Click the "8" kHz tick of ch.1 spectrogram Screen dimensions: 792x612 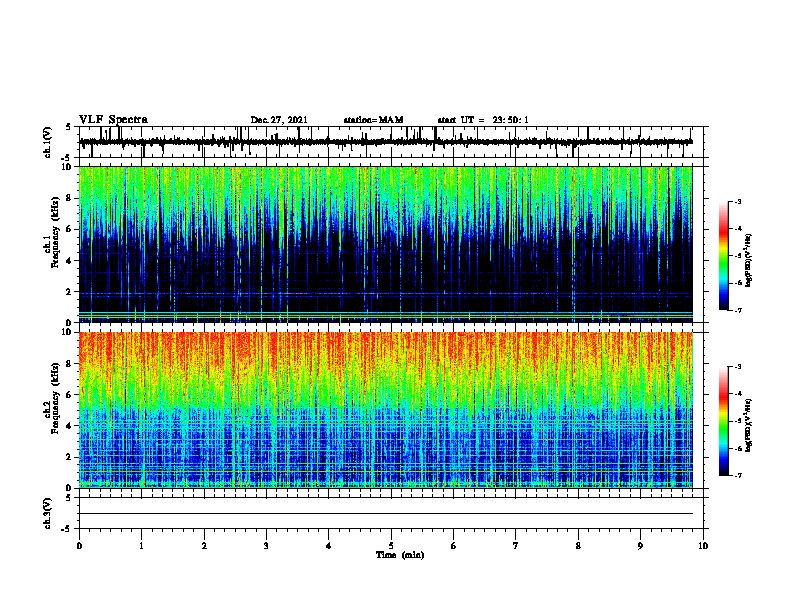click(x=70, y=198)
